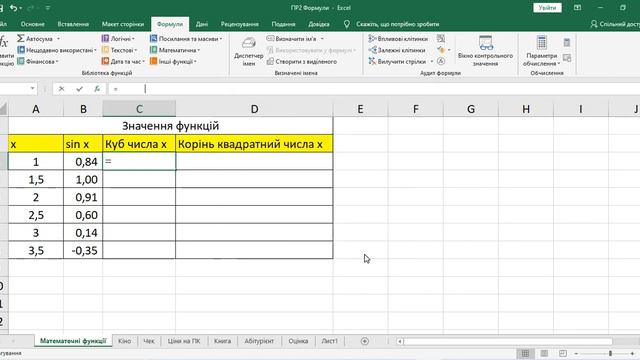Toggle Show Formulas icon in Formula Auditing

pyautogui.click(x=441, y=38)
